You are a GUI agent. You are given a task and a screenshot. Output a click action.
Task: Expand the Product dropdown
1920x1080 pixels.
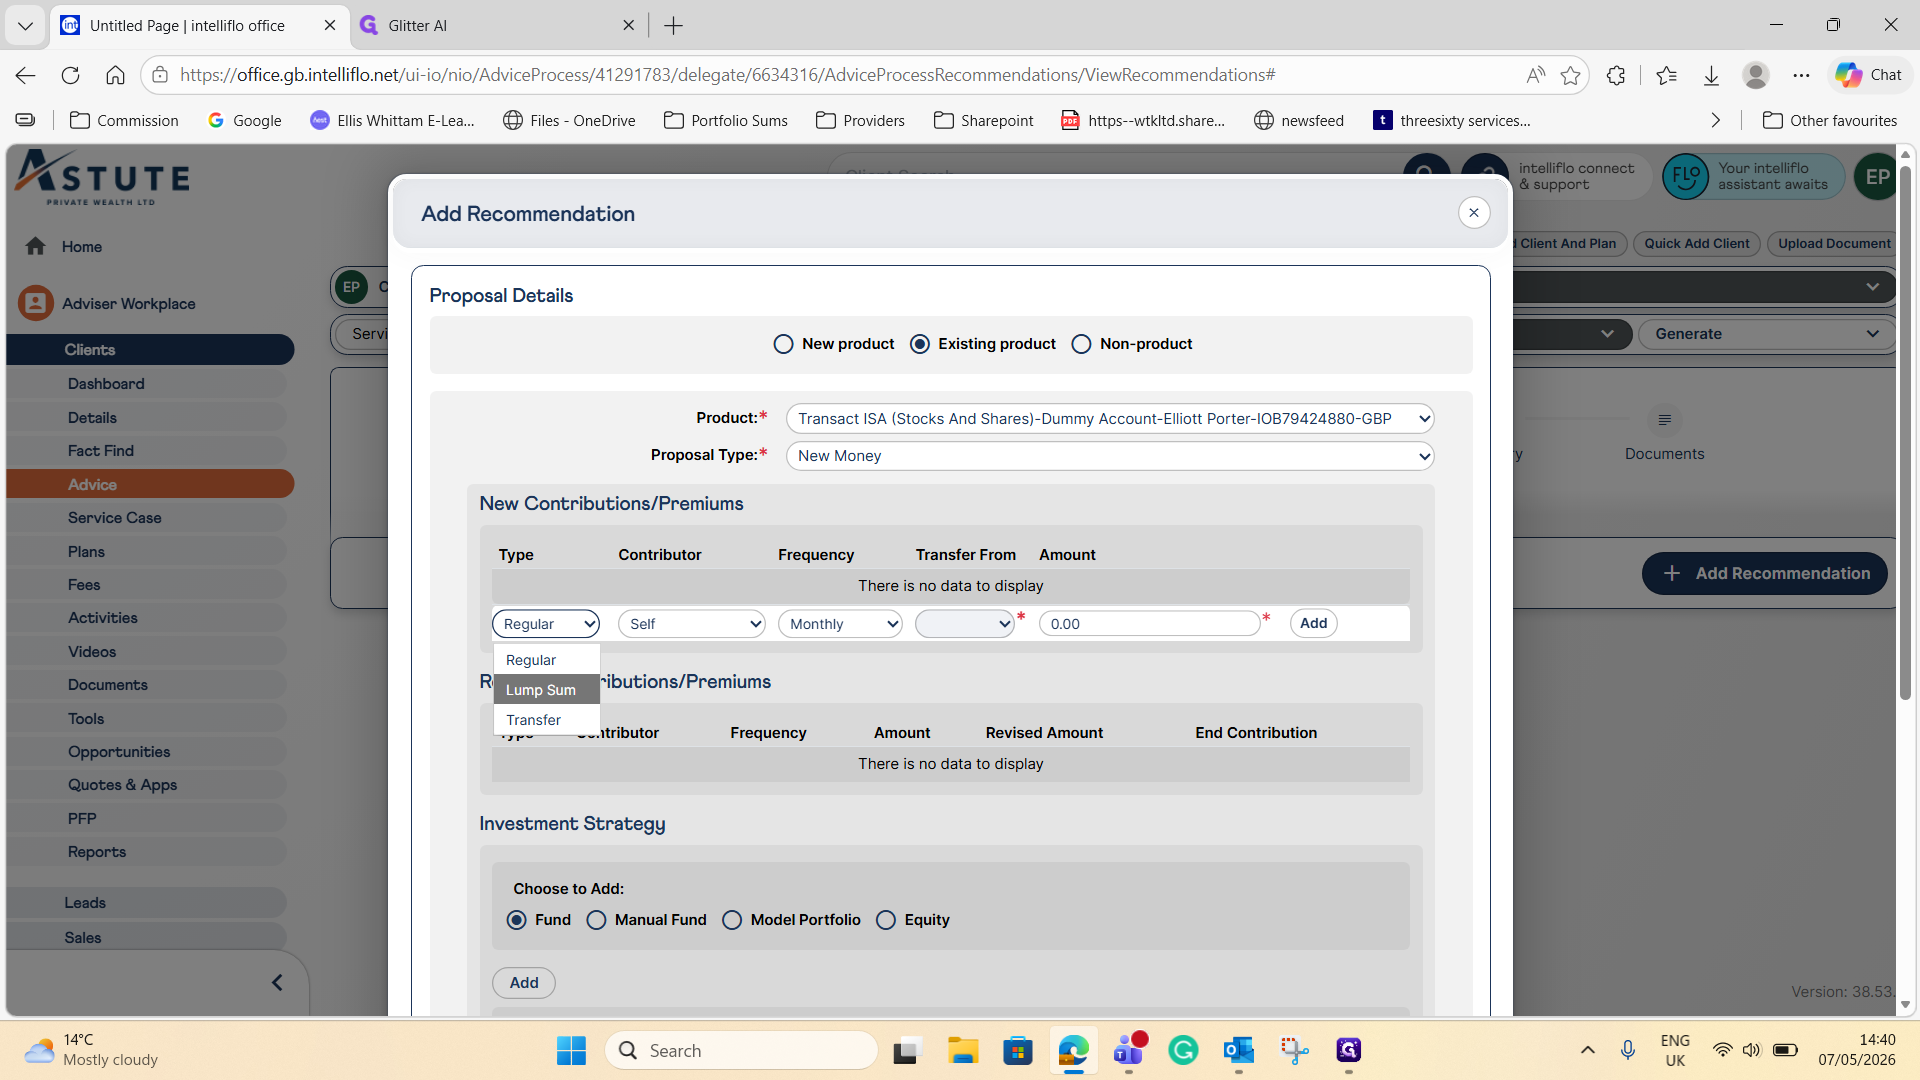coord(1110,419)
